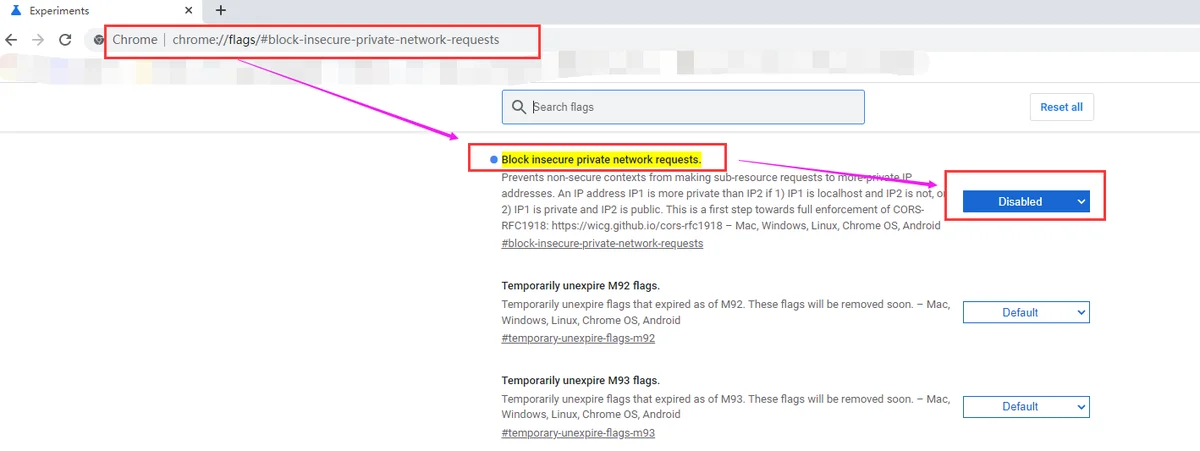
Task: Click the 'Chrome' label in address bar
Action: pos(134,40)
